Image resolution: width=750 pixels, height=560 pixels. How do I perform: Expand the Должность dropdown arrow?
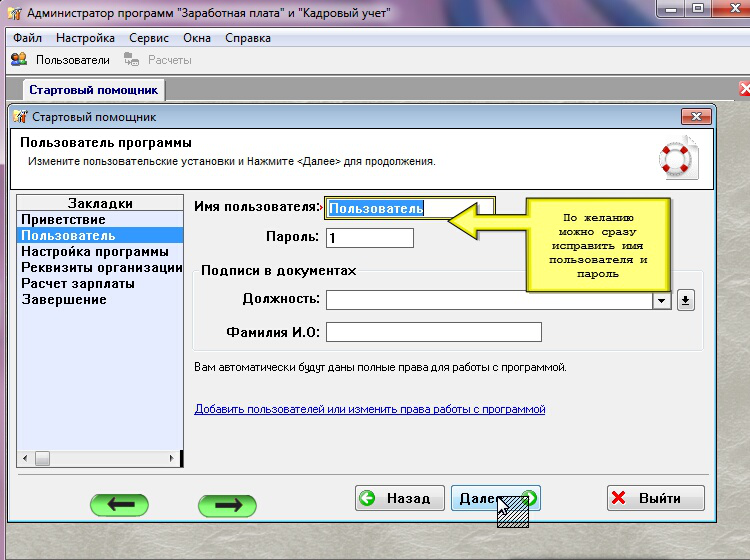(662, 300)
